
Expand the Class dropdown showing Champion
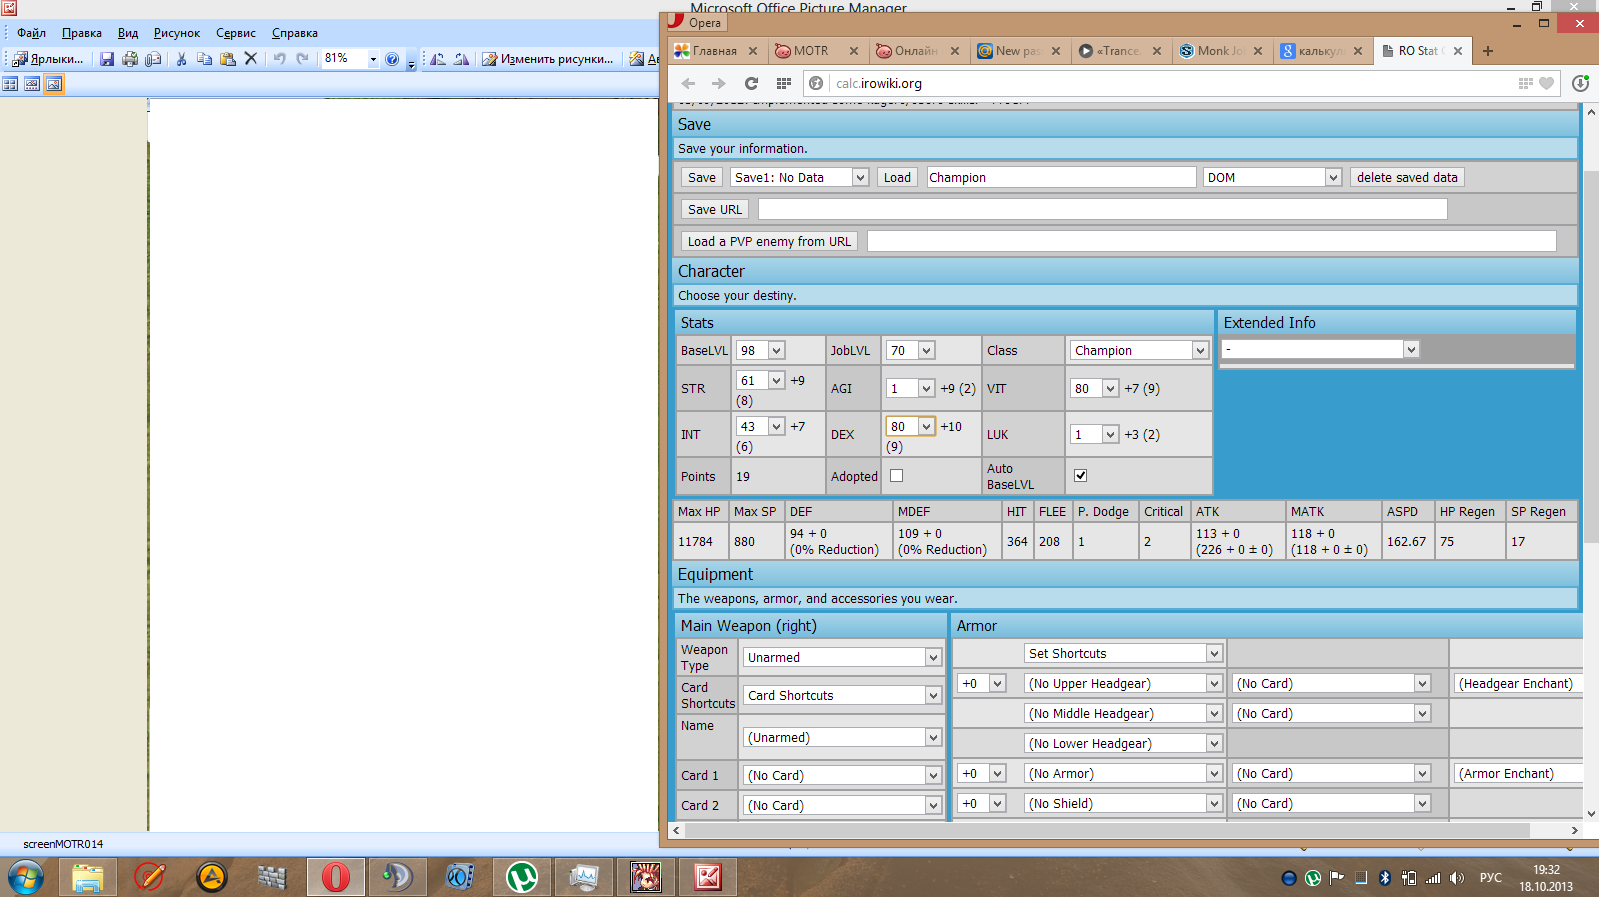(1139, 351)
